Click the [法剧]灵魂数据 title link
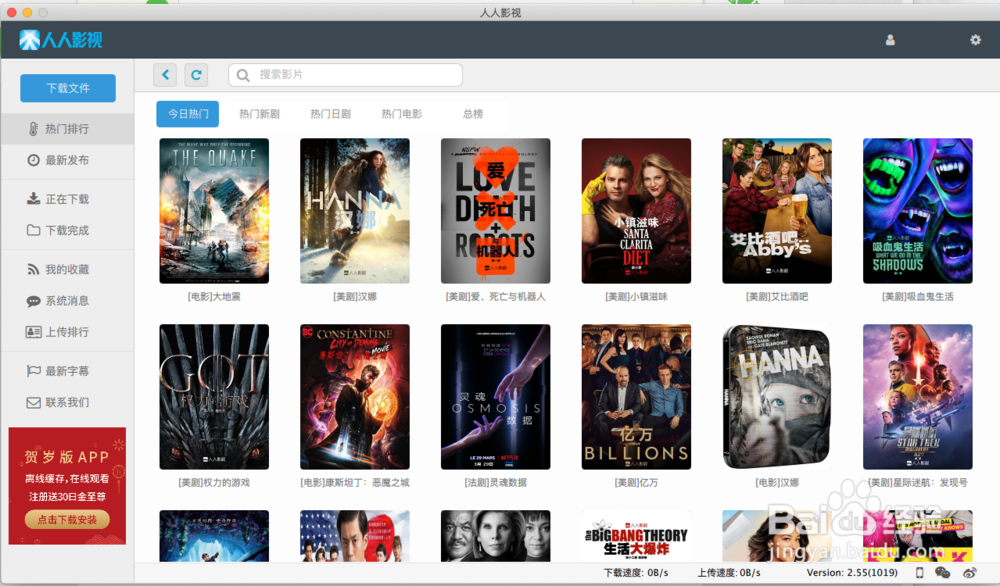Screen dimensions: 1000x586 click(x=496, y=483)
